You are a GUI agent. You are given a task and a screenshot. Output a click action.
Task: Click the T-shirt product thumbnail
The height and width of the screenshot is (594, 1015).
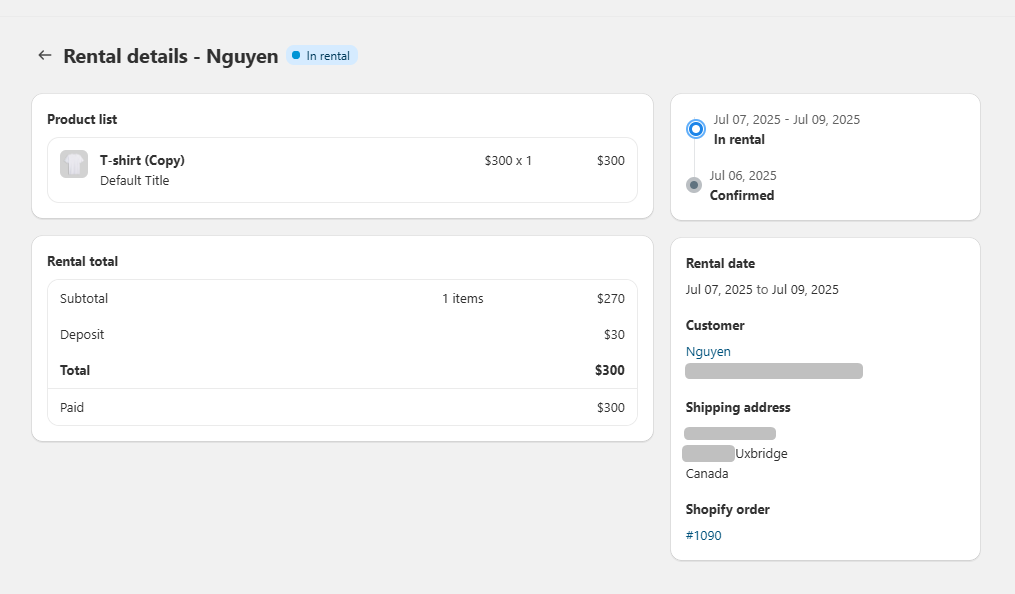[74, 164]
